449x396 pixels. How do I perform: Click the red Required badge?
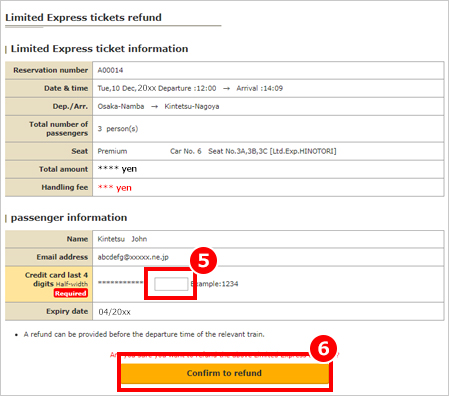tap(70, 293)
